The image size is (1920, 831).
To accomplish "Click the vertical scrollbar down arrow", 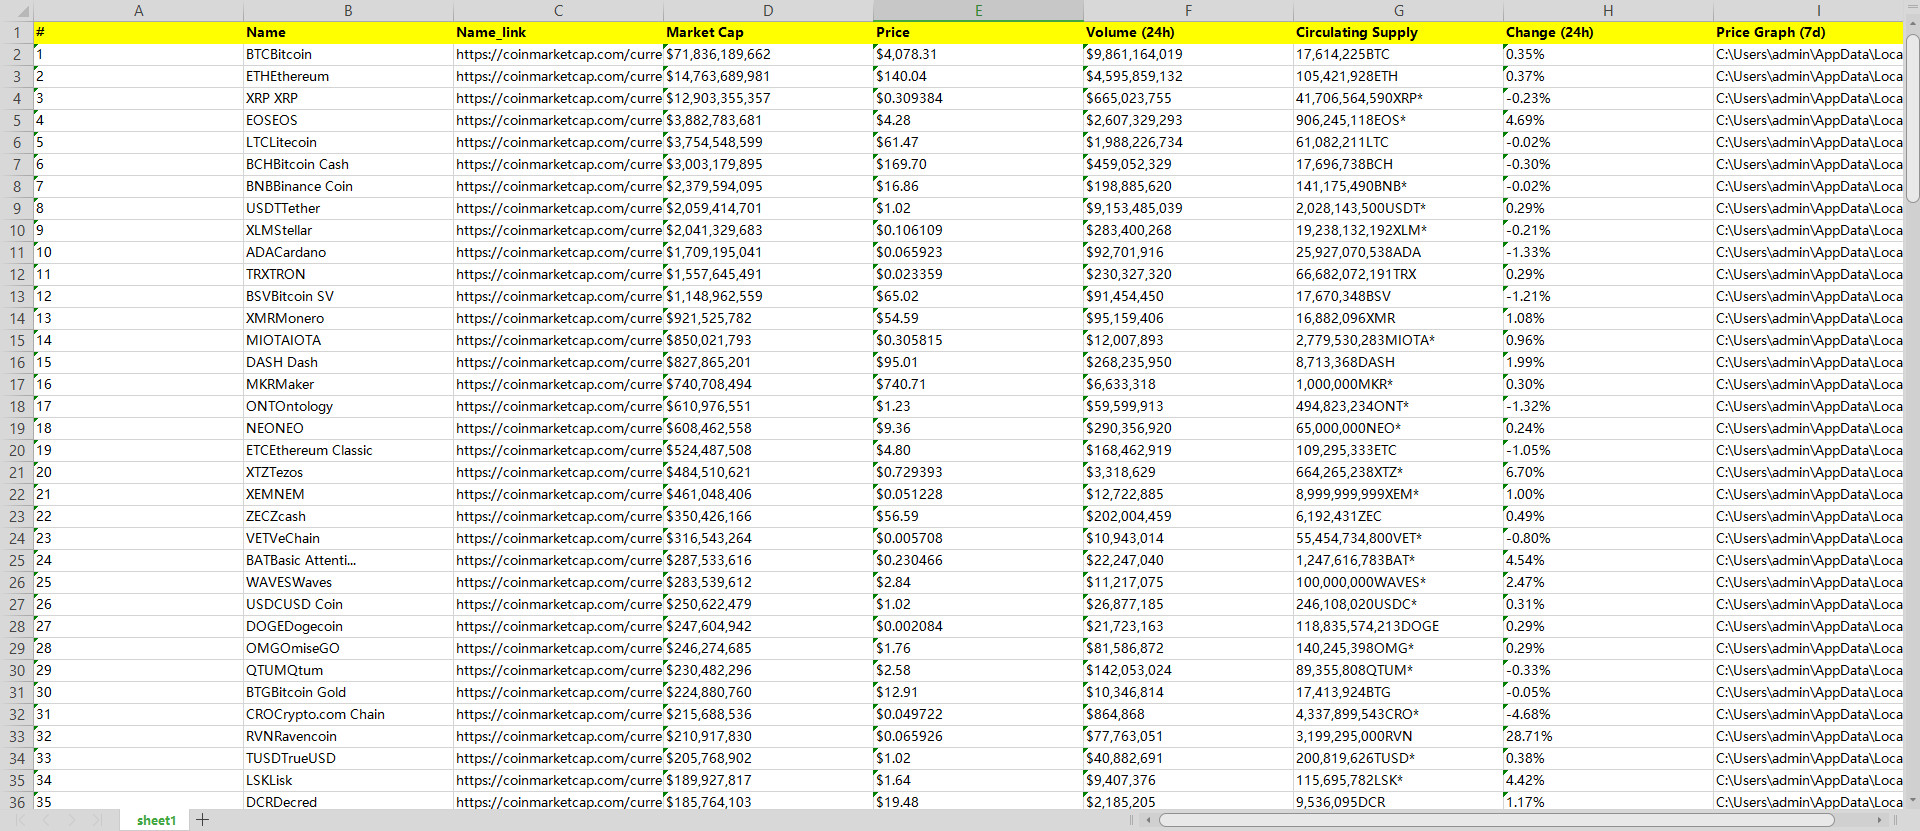I will [x=1912, y=800].
